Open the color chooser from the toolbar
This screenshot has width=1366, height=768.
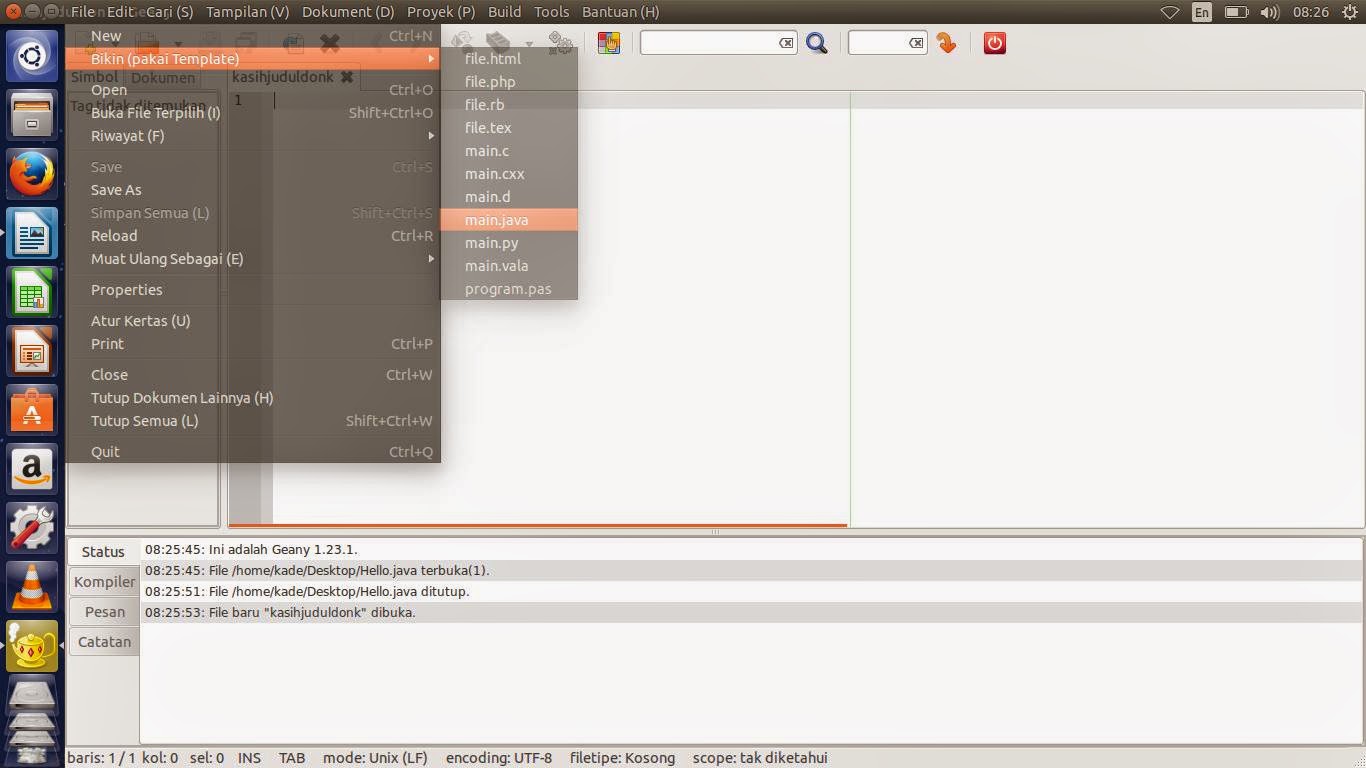pyautogui.click(x=609, y=43)
